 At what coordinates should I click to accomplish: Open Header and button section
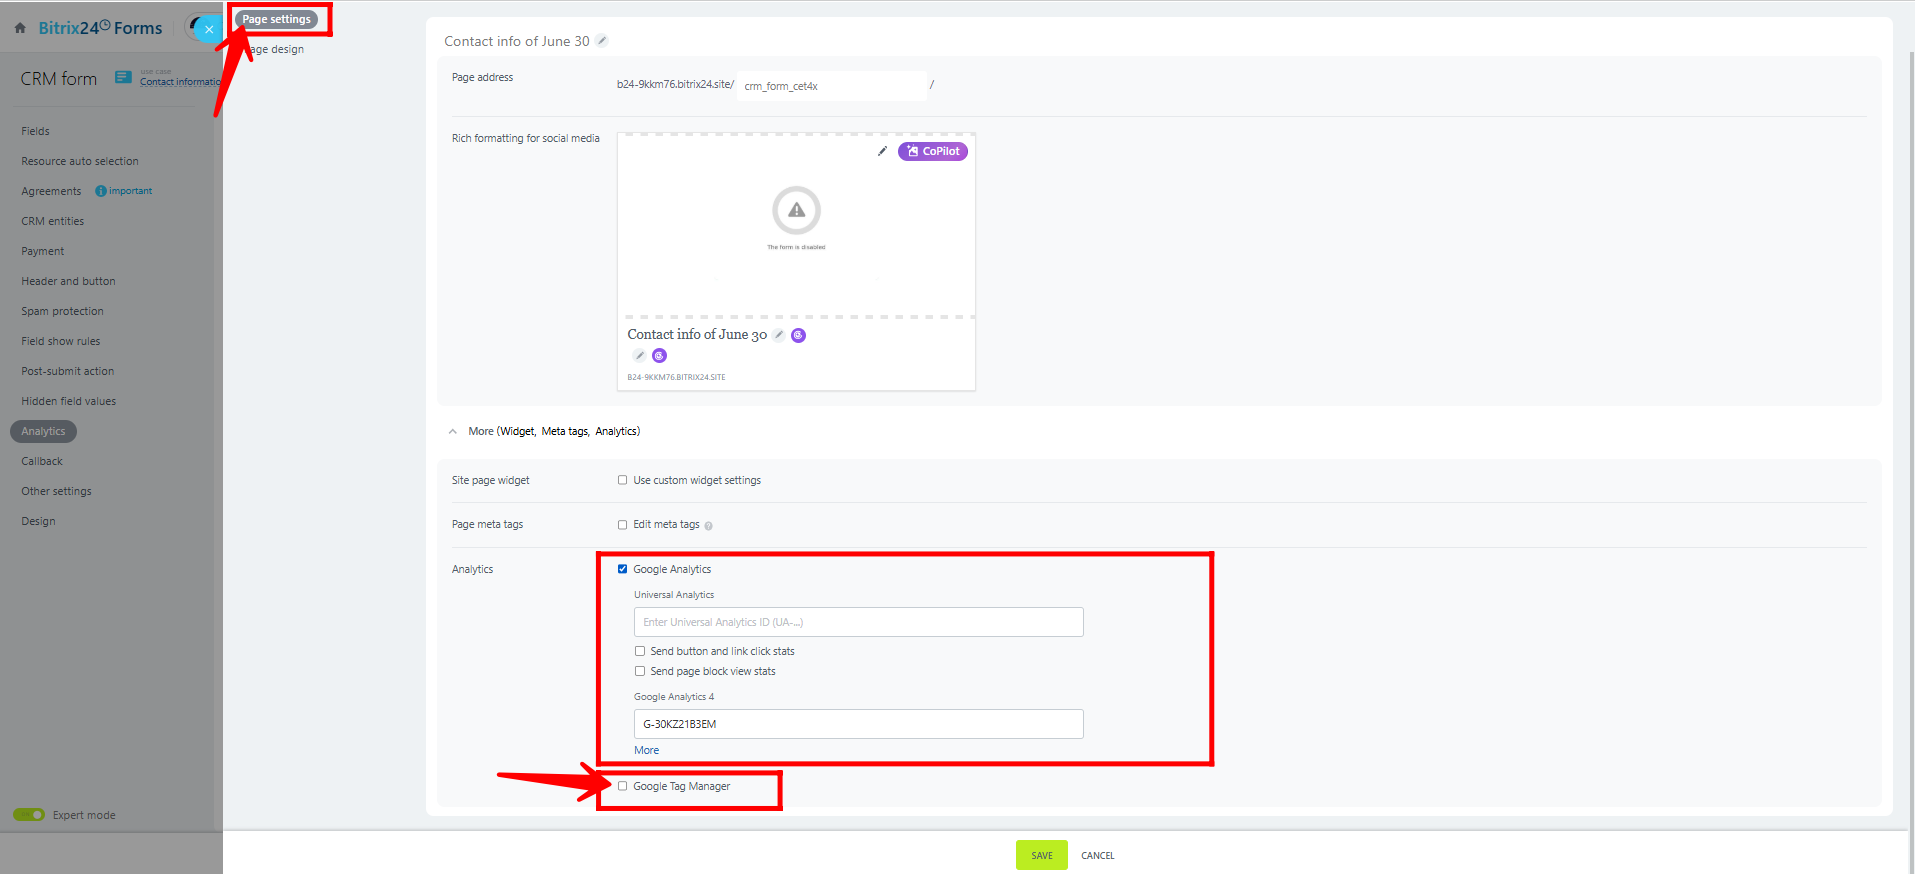click(x=69, y=281)
